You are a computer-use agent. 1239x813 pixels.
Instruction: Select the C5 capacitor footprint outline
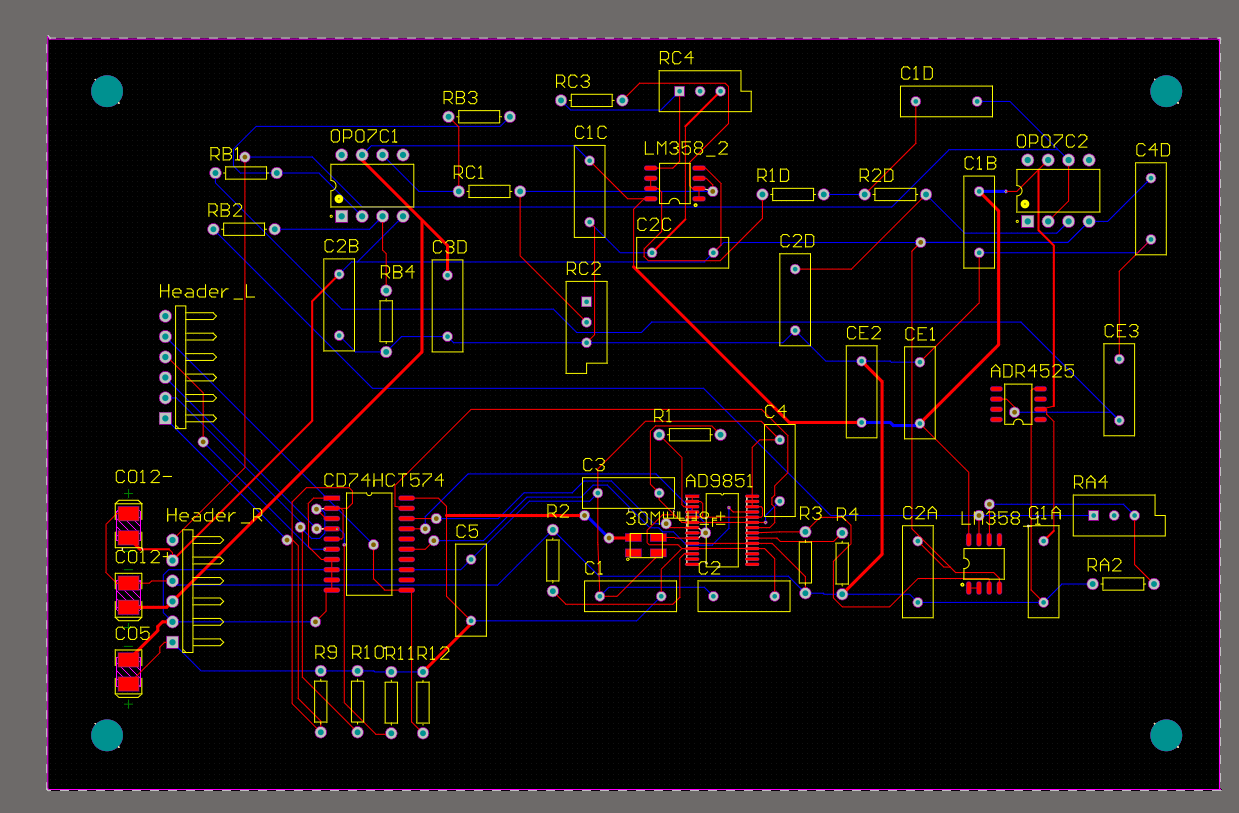[x=470, y=590]
